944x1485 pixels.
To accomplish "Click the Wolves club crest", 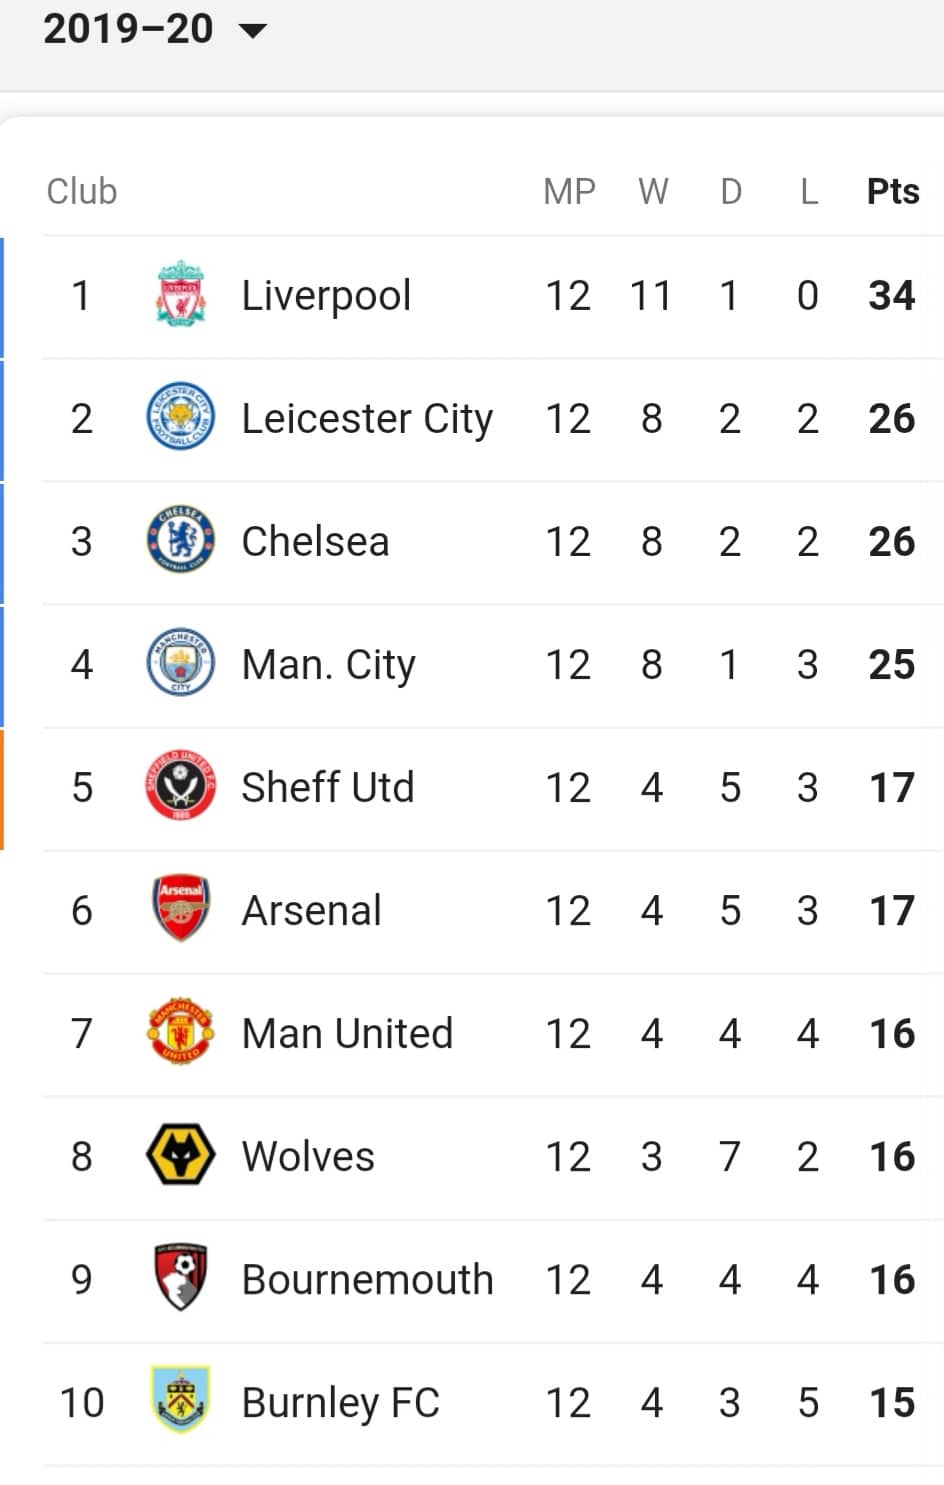I will pos(181,1156).
